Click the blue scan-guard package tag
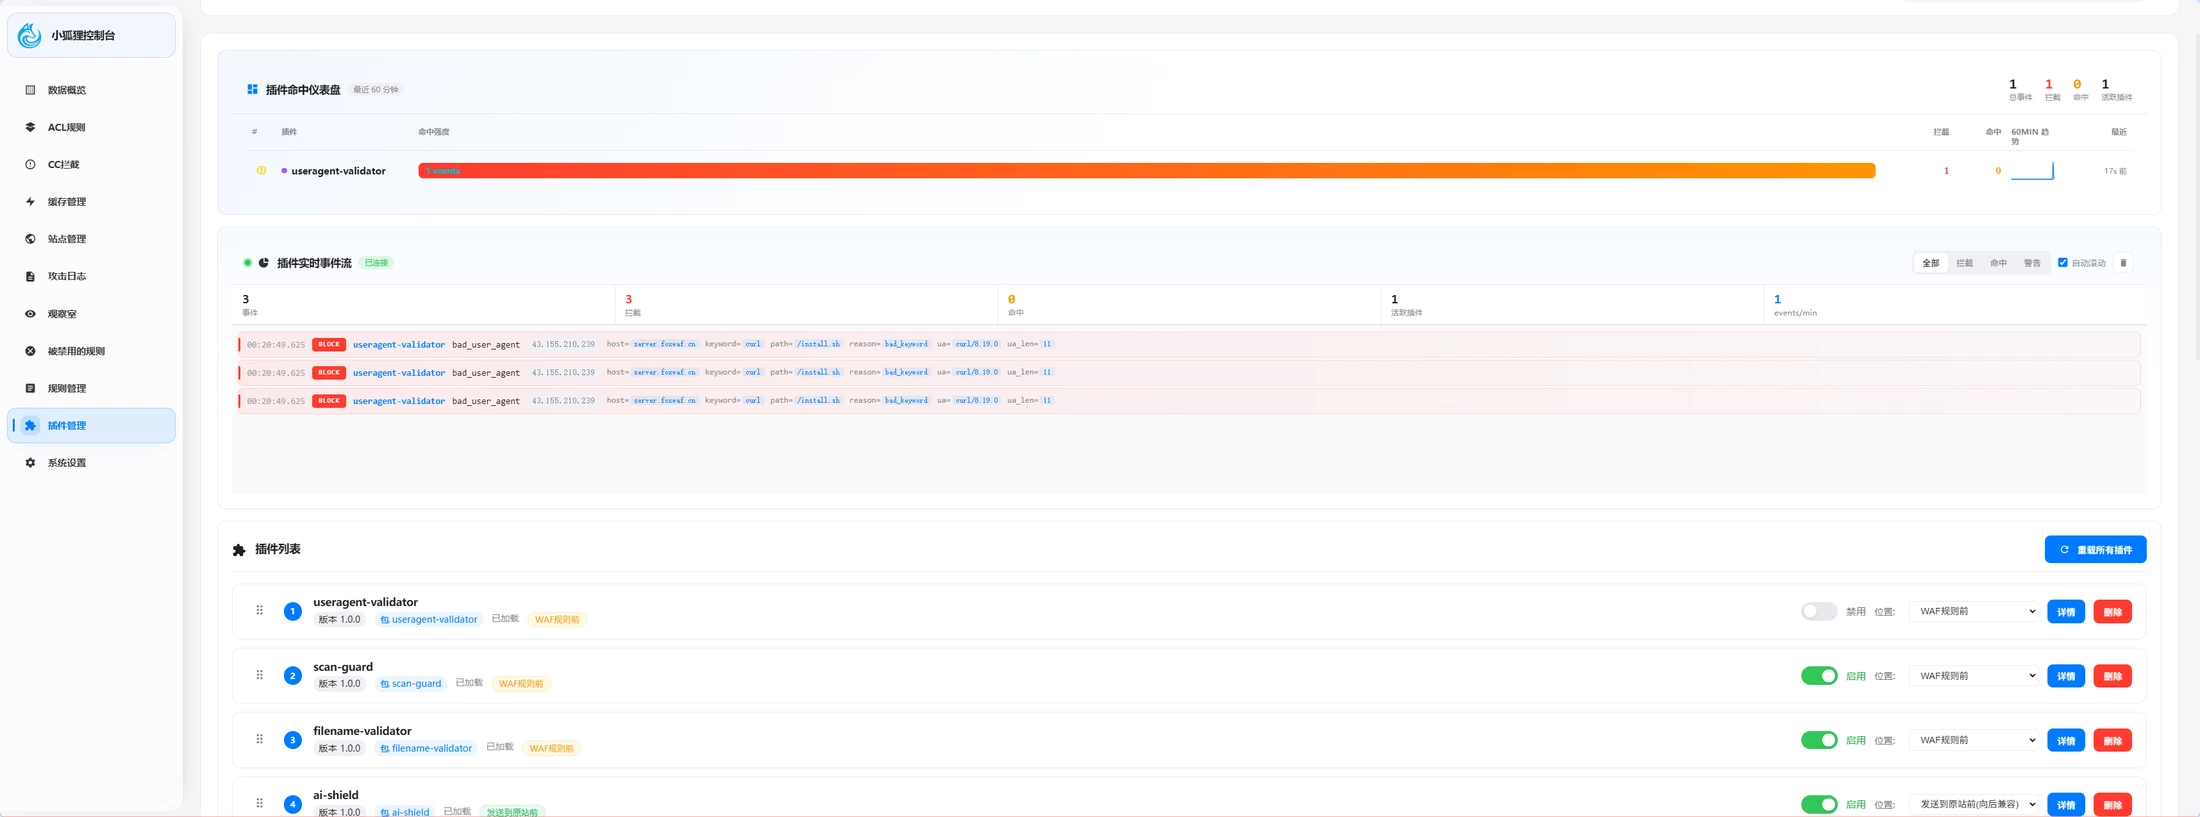 point(411,684)
